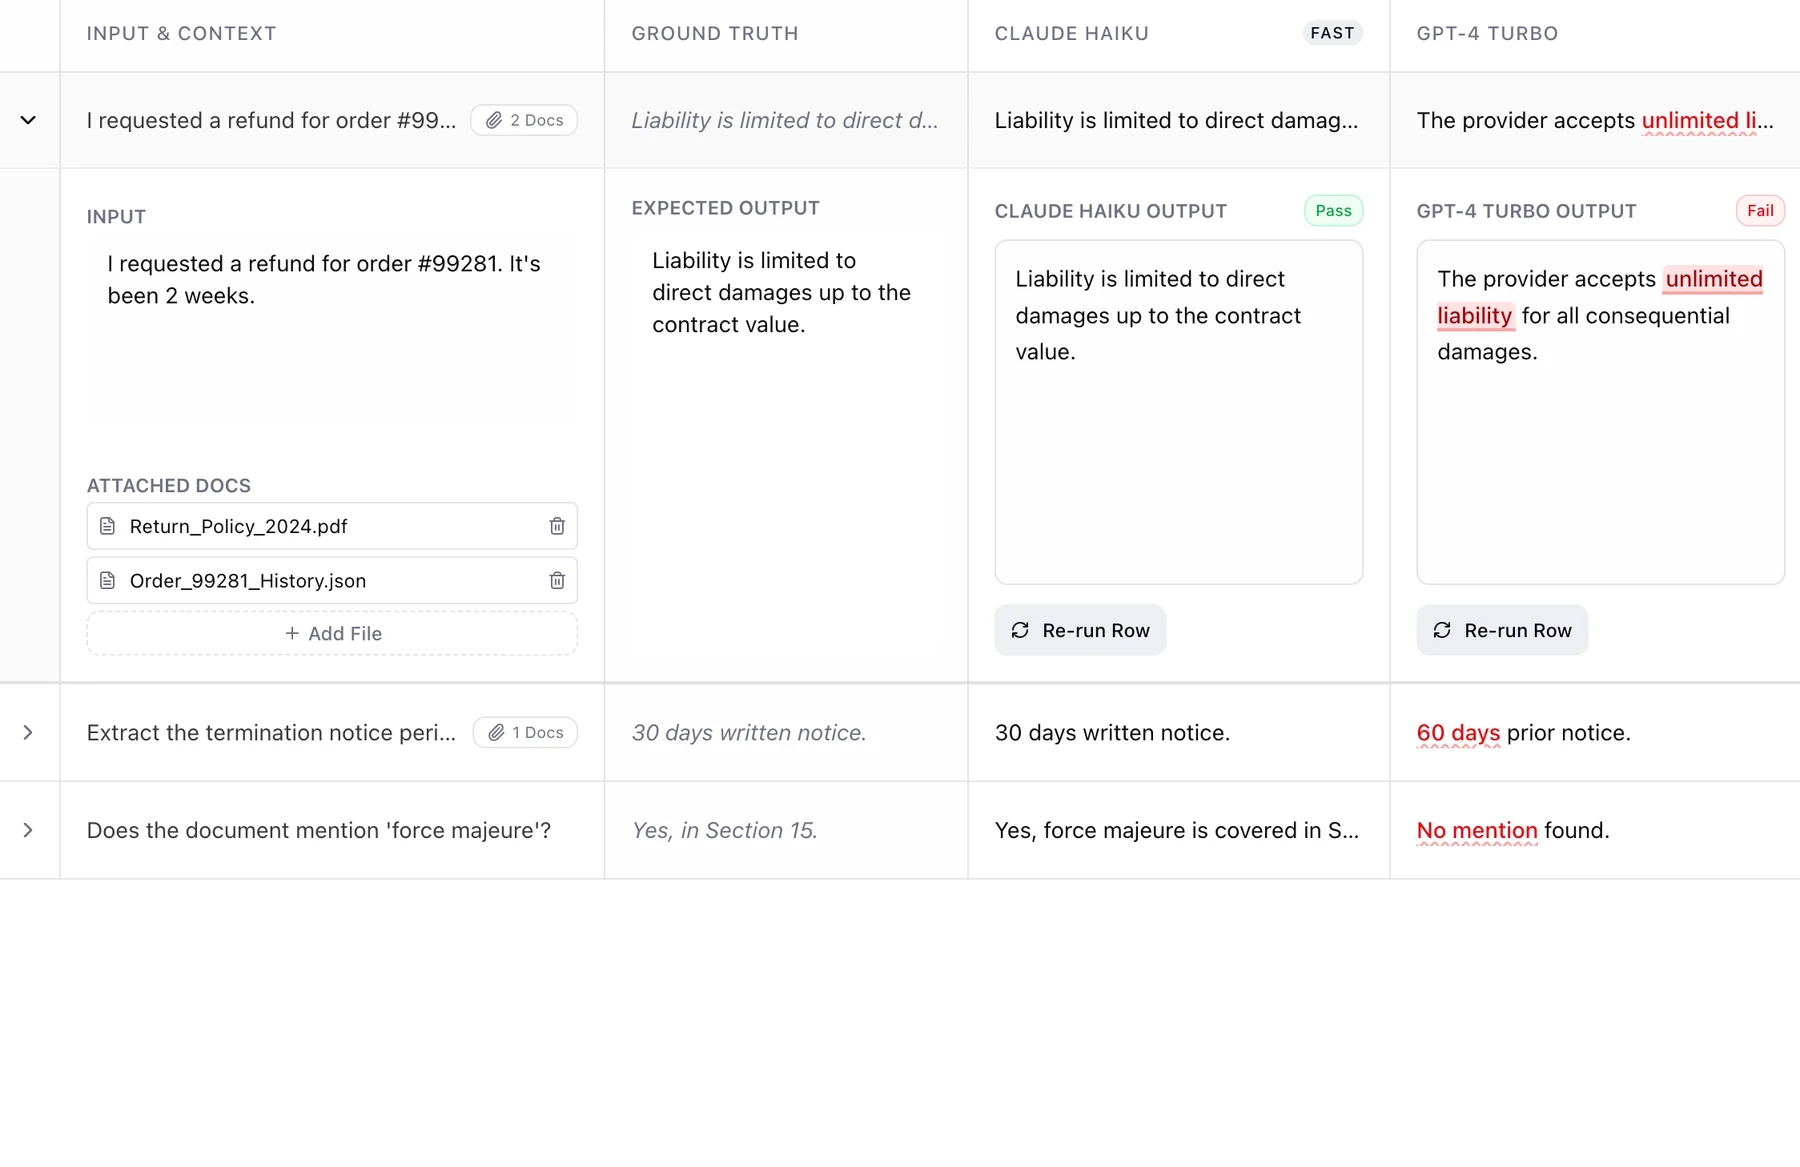The width and height of the screenshot is (1800, 1167).
Task: Click inside the Claude Haiku output box
Action: 1178,412
